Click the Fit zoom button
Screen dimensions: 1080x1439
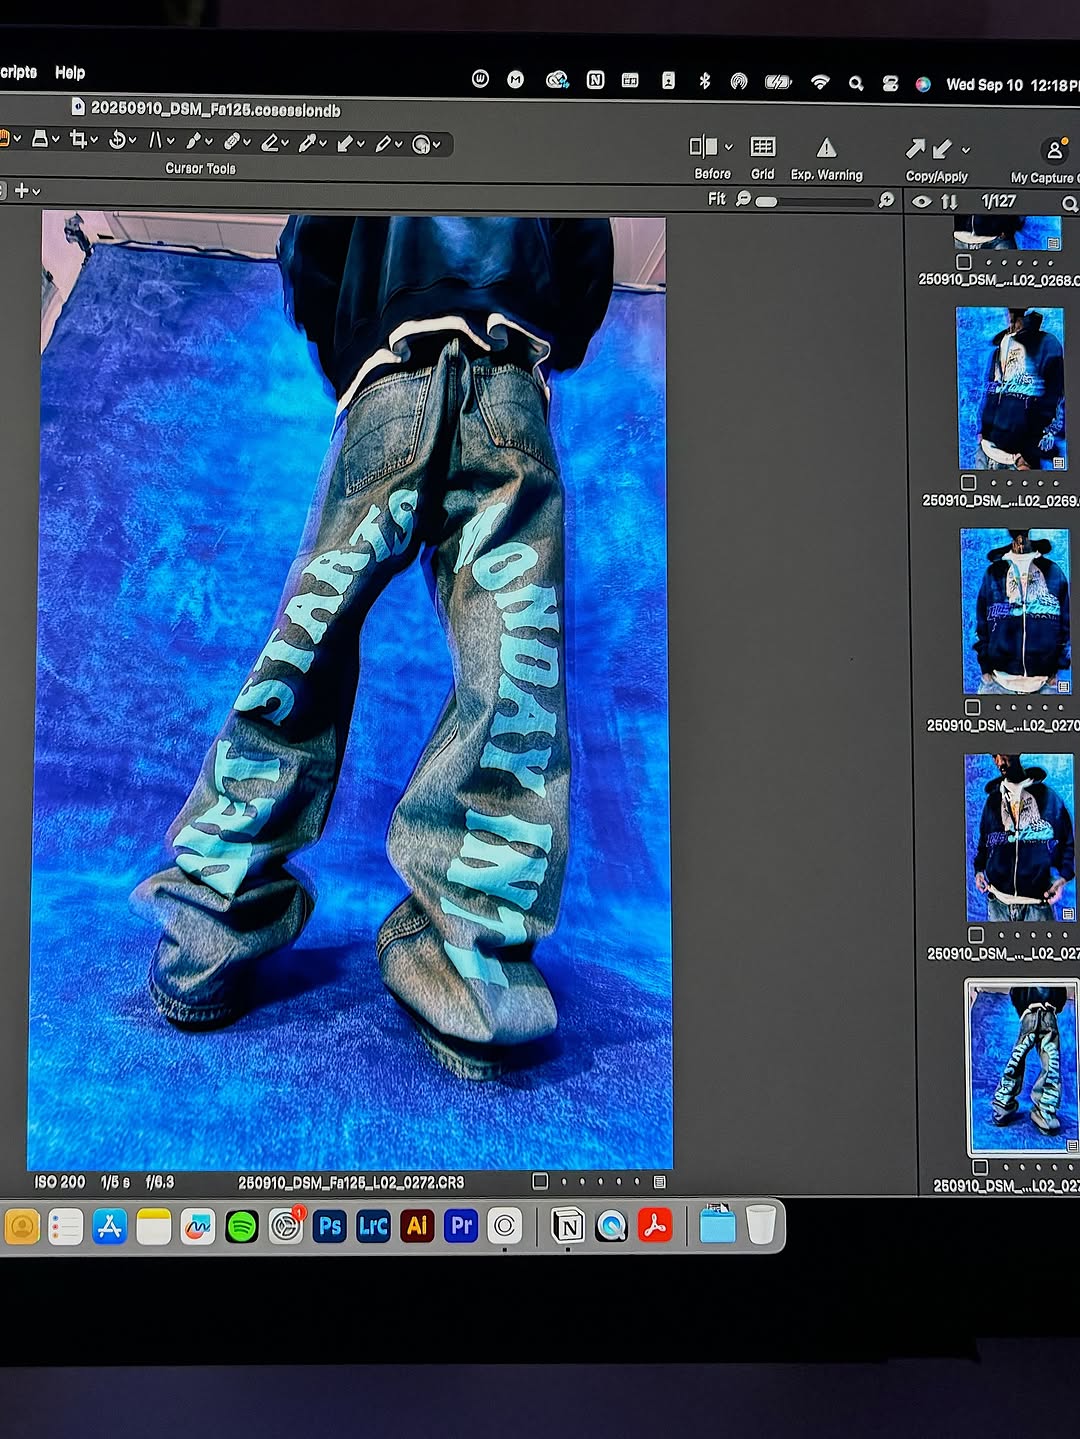click(x=716, y=199)
